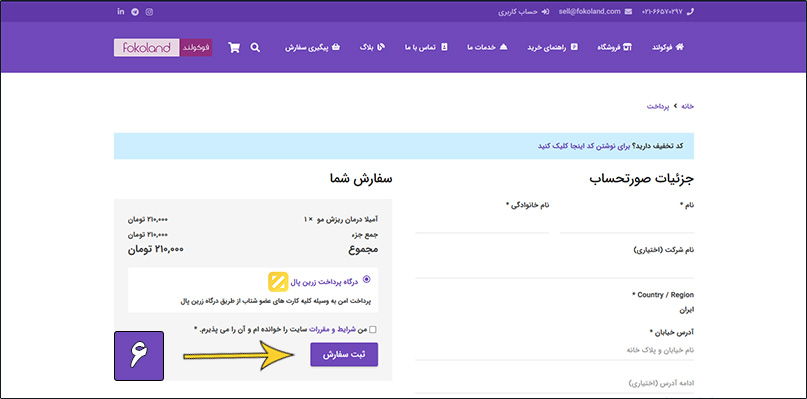Viewport: 807px width, 399px height.
Task: Click the phone number in top bar
Action: pyautogui.click(x=662, y=11)
